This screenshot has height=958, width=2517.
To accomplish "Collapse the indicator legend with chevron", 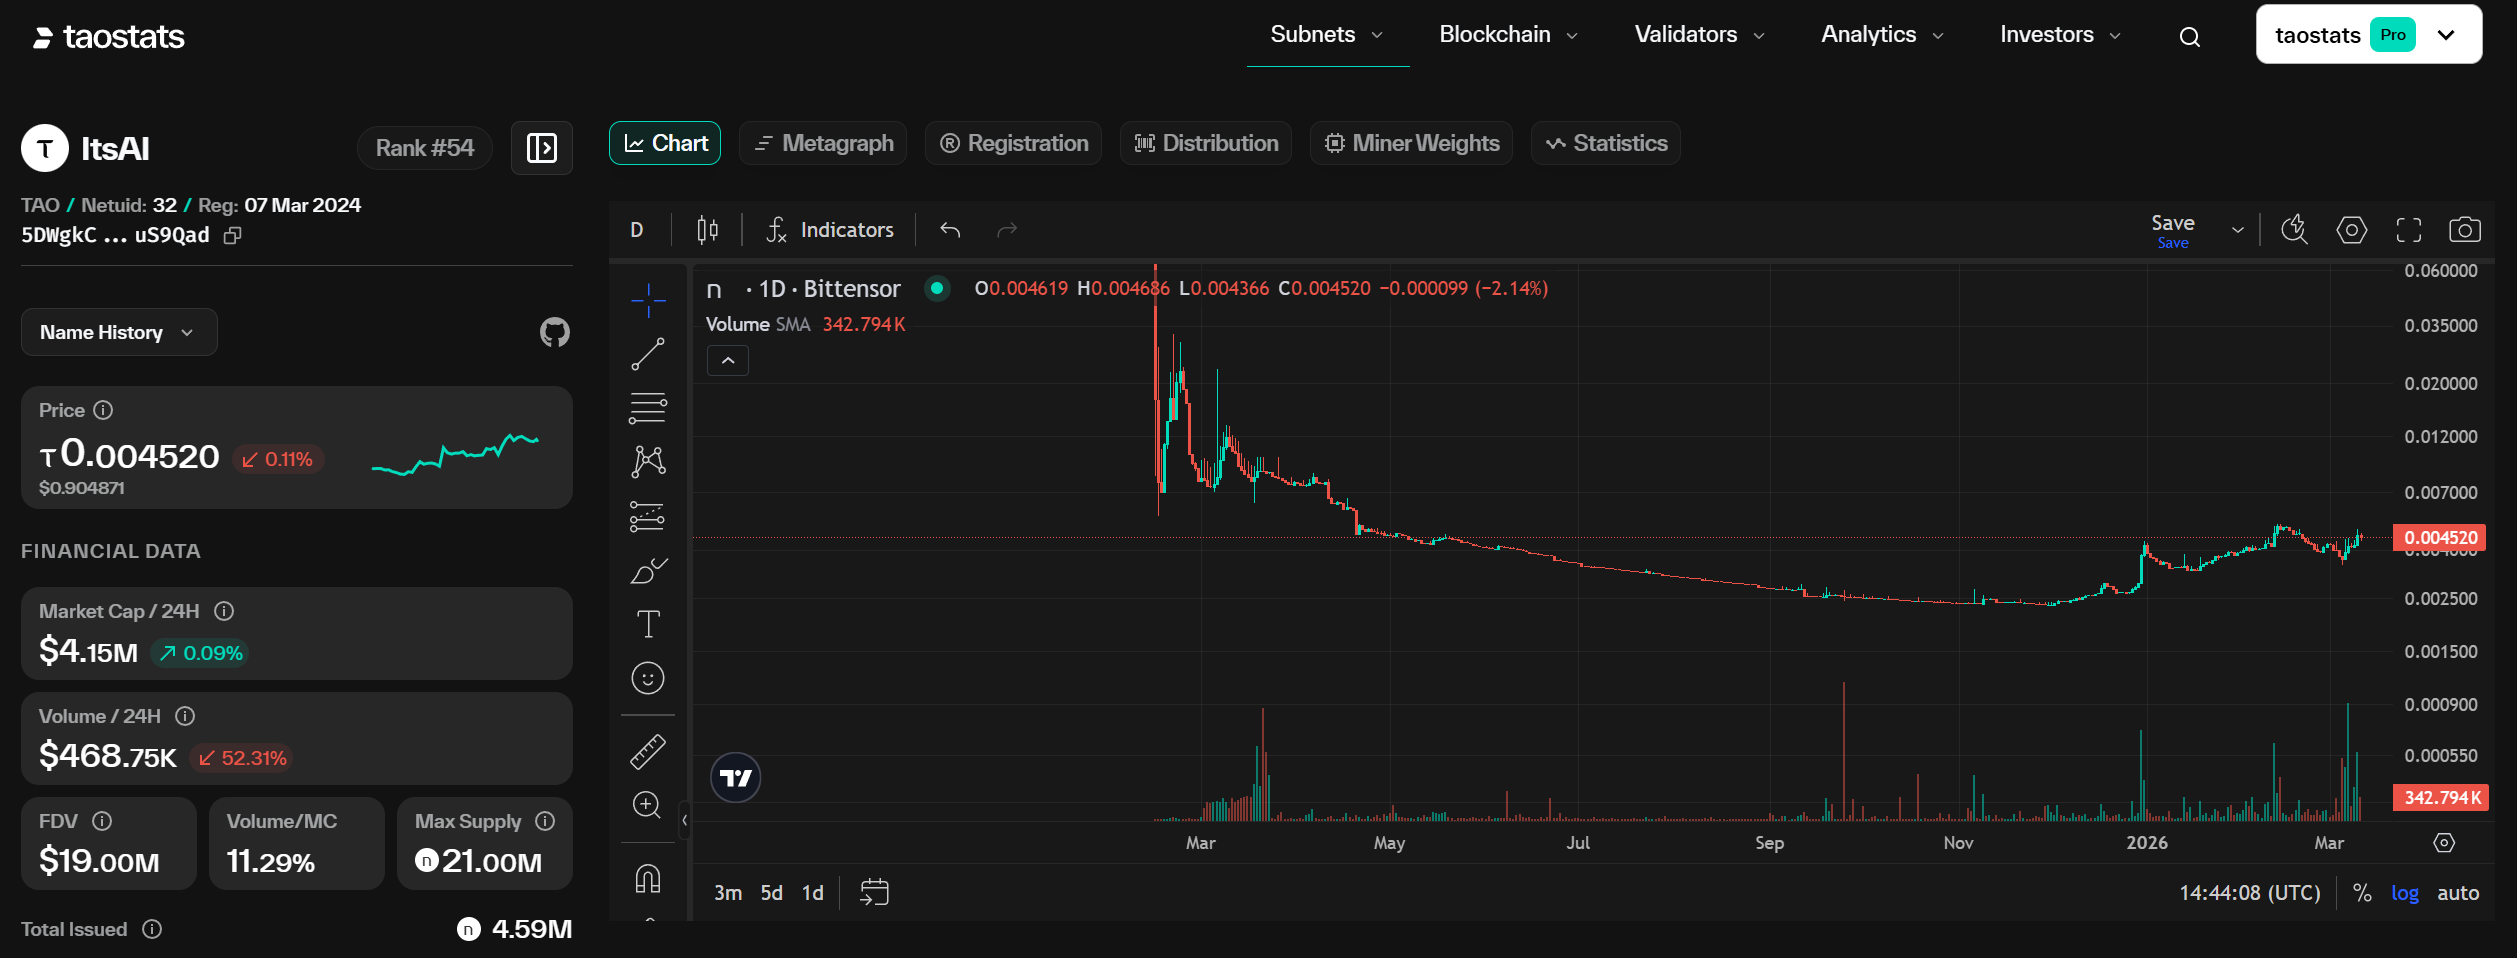I will (728, 360).
